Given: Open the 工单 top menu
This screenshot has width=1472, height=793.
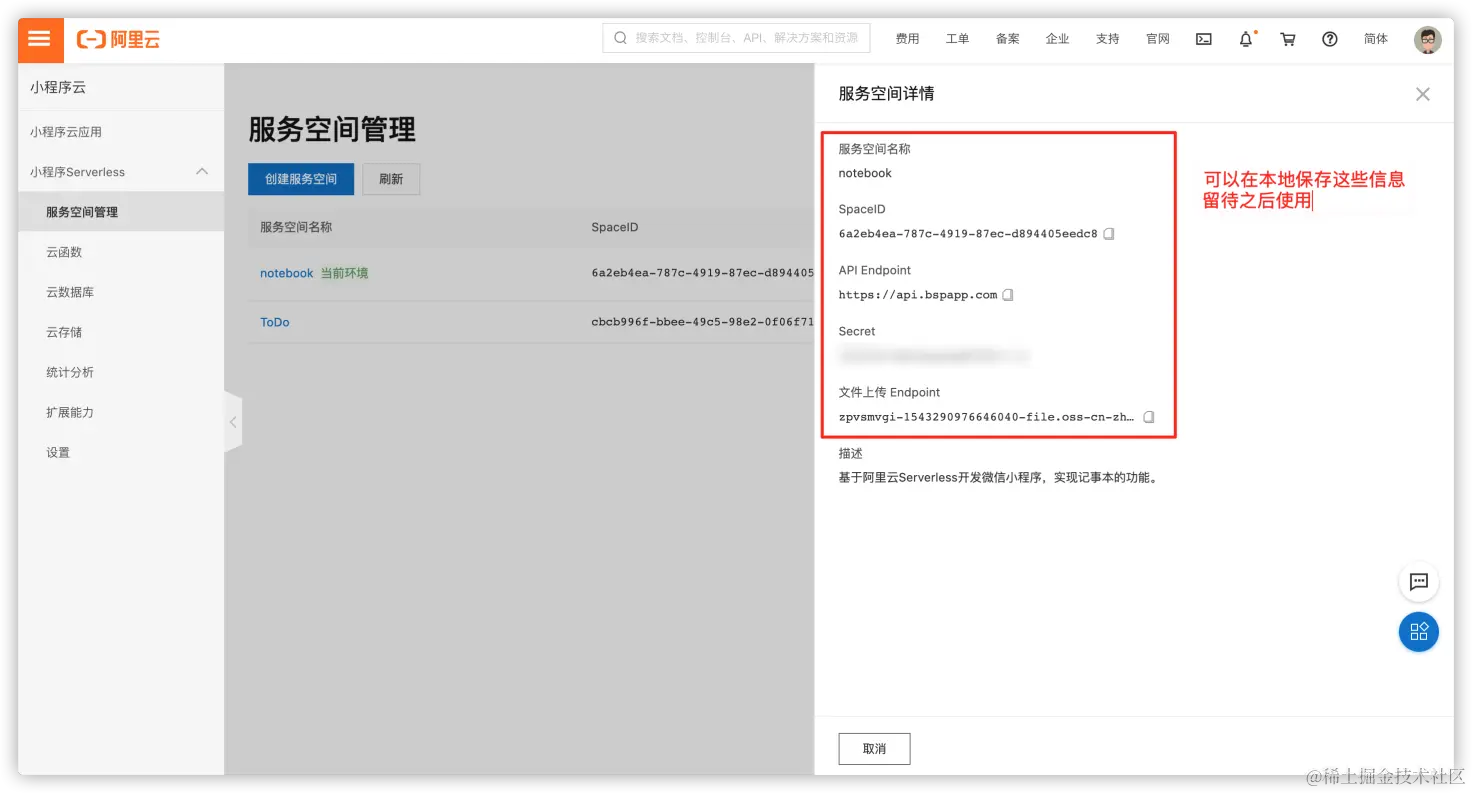Looking at the screenshot, I should 957,39.
